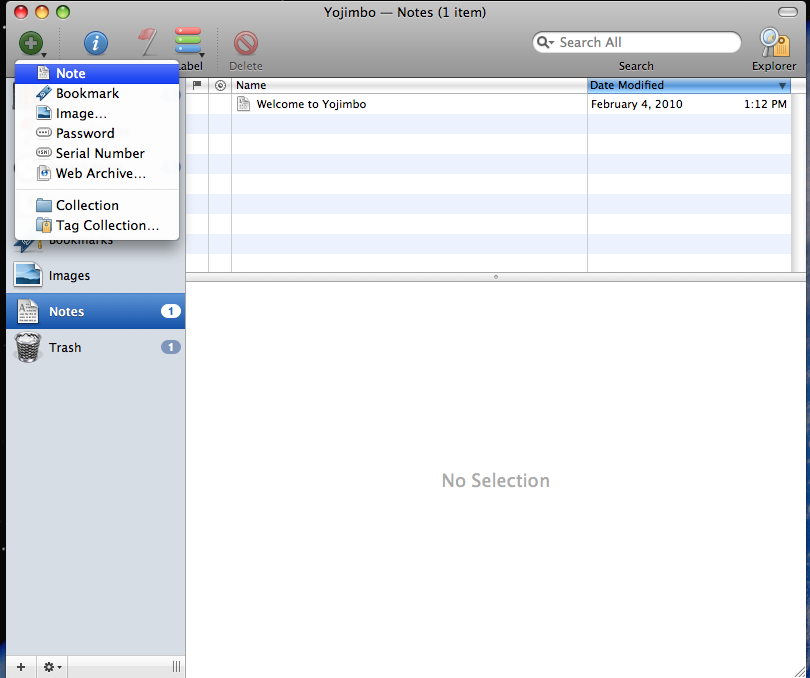Select Password in the new item menu
The height and width of the screenshot is (678, 810).
click(97, 133)
